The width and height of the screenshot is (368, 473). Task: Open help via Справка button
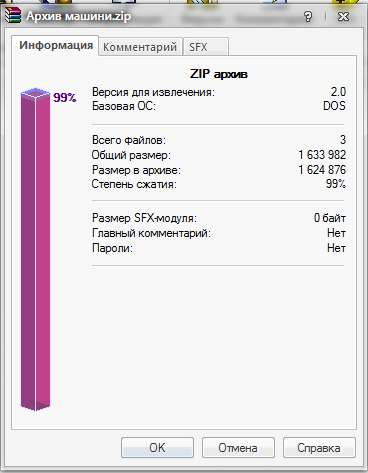[319, 448]
